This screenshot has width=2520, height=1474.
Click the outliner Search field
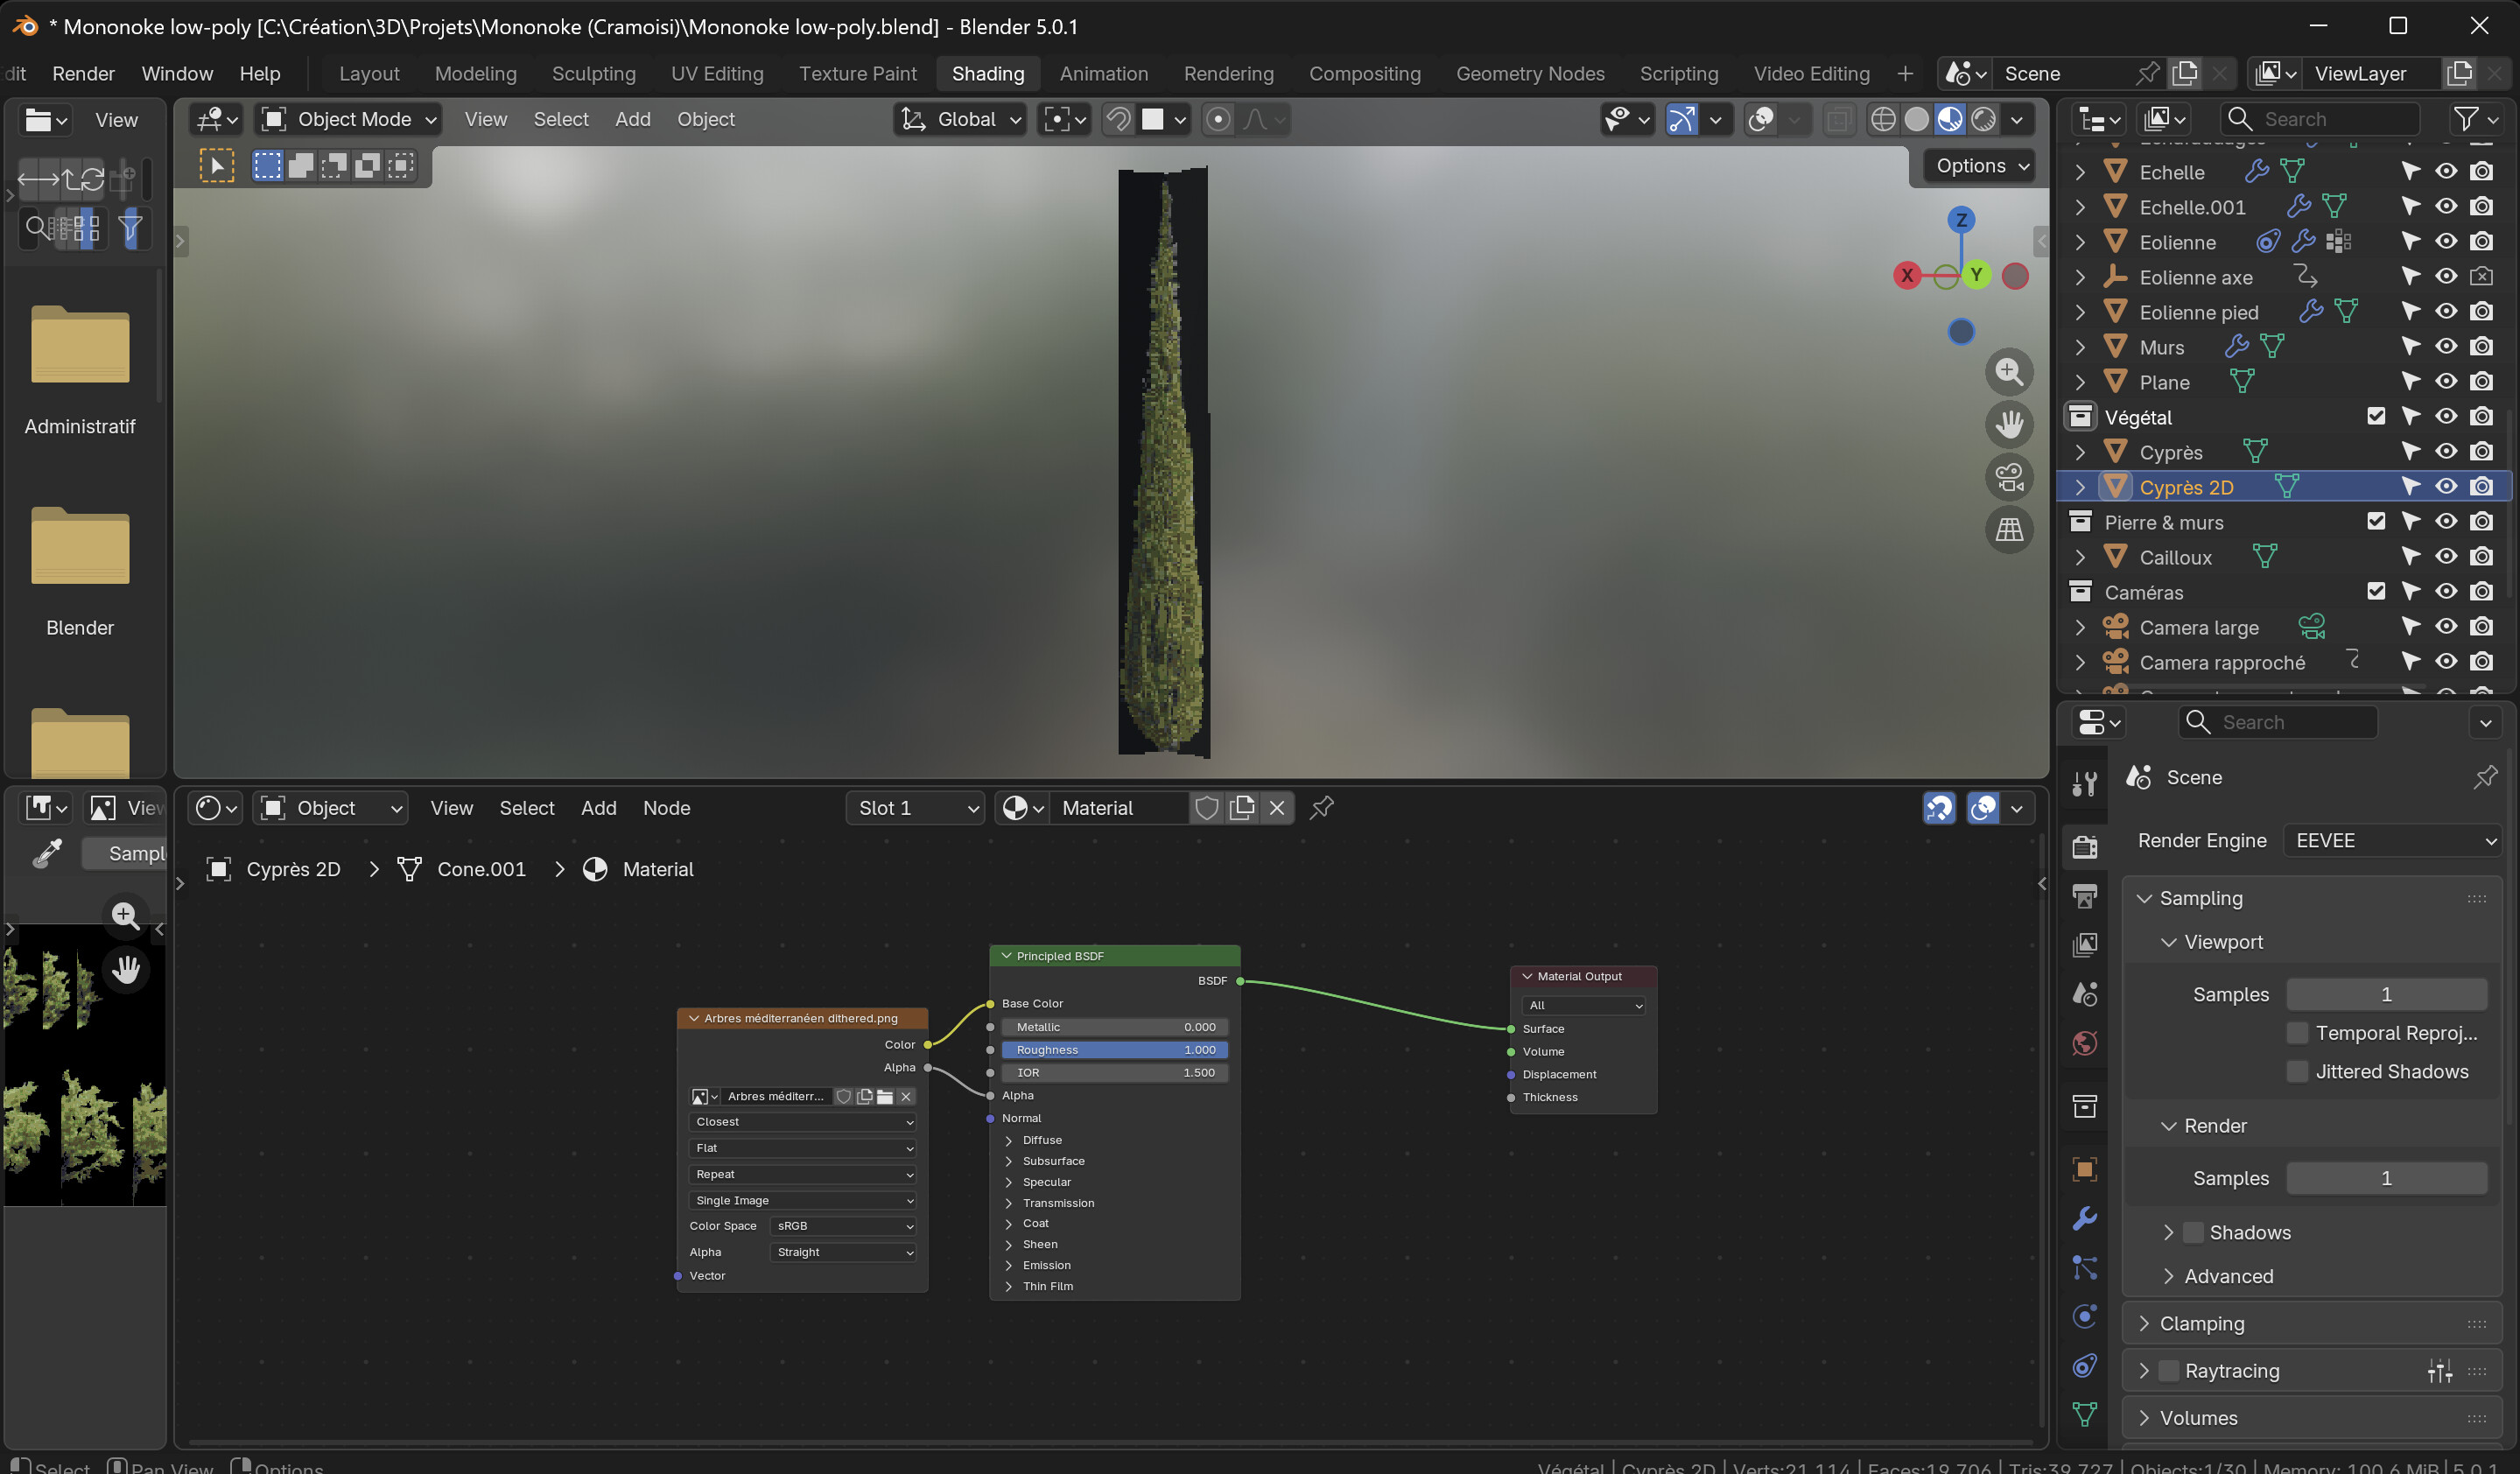pyautogui.click(x=2320, y=119)
